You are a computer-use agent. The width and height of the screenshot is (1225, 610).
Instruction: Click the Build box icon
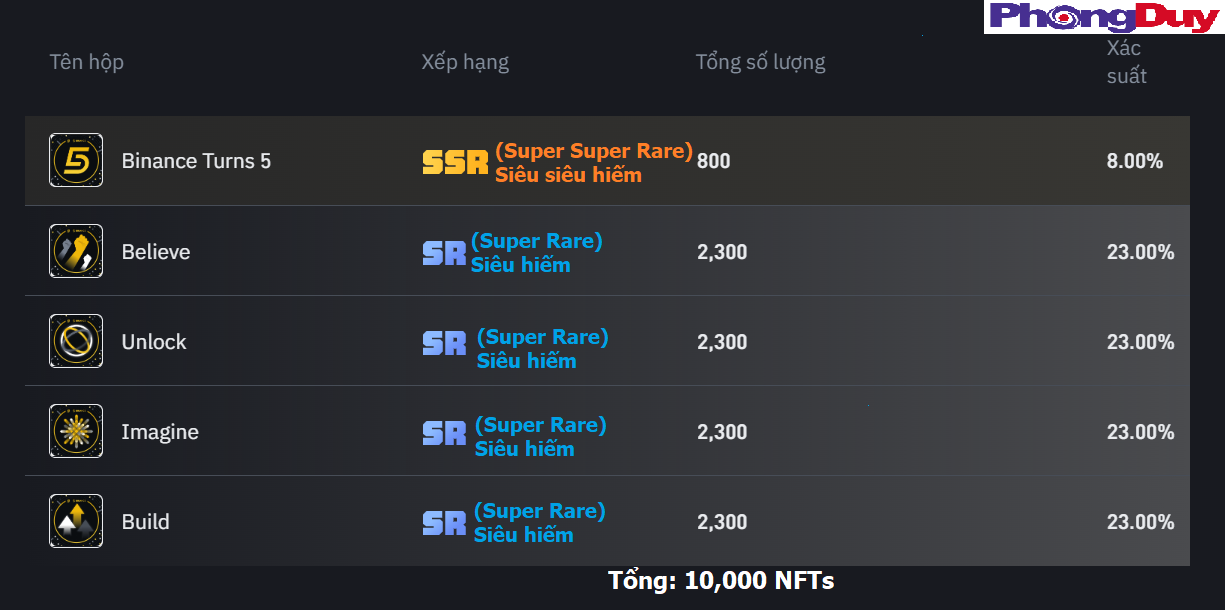[76, 521]
